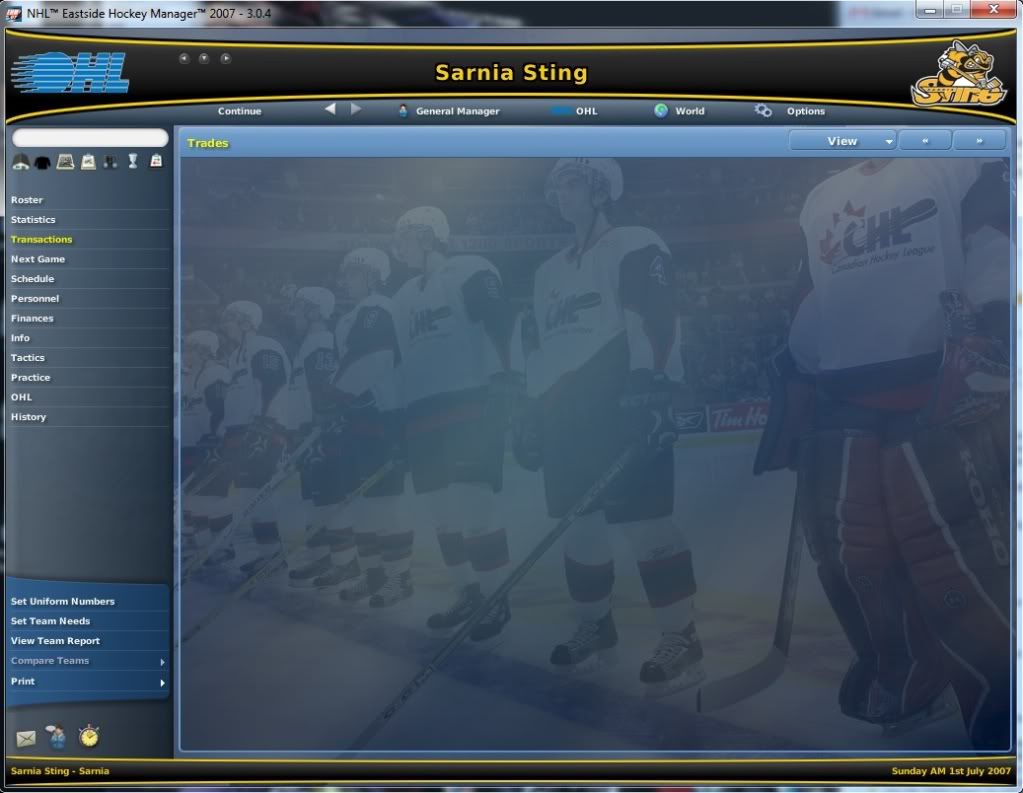Open Schedule in the sidebar
Viewport: 1023px width, 793px height.
pyautogui.click(x=33, y=279)
